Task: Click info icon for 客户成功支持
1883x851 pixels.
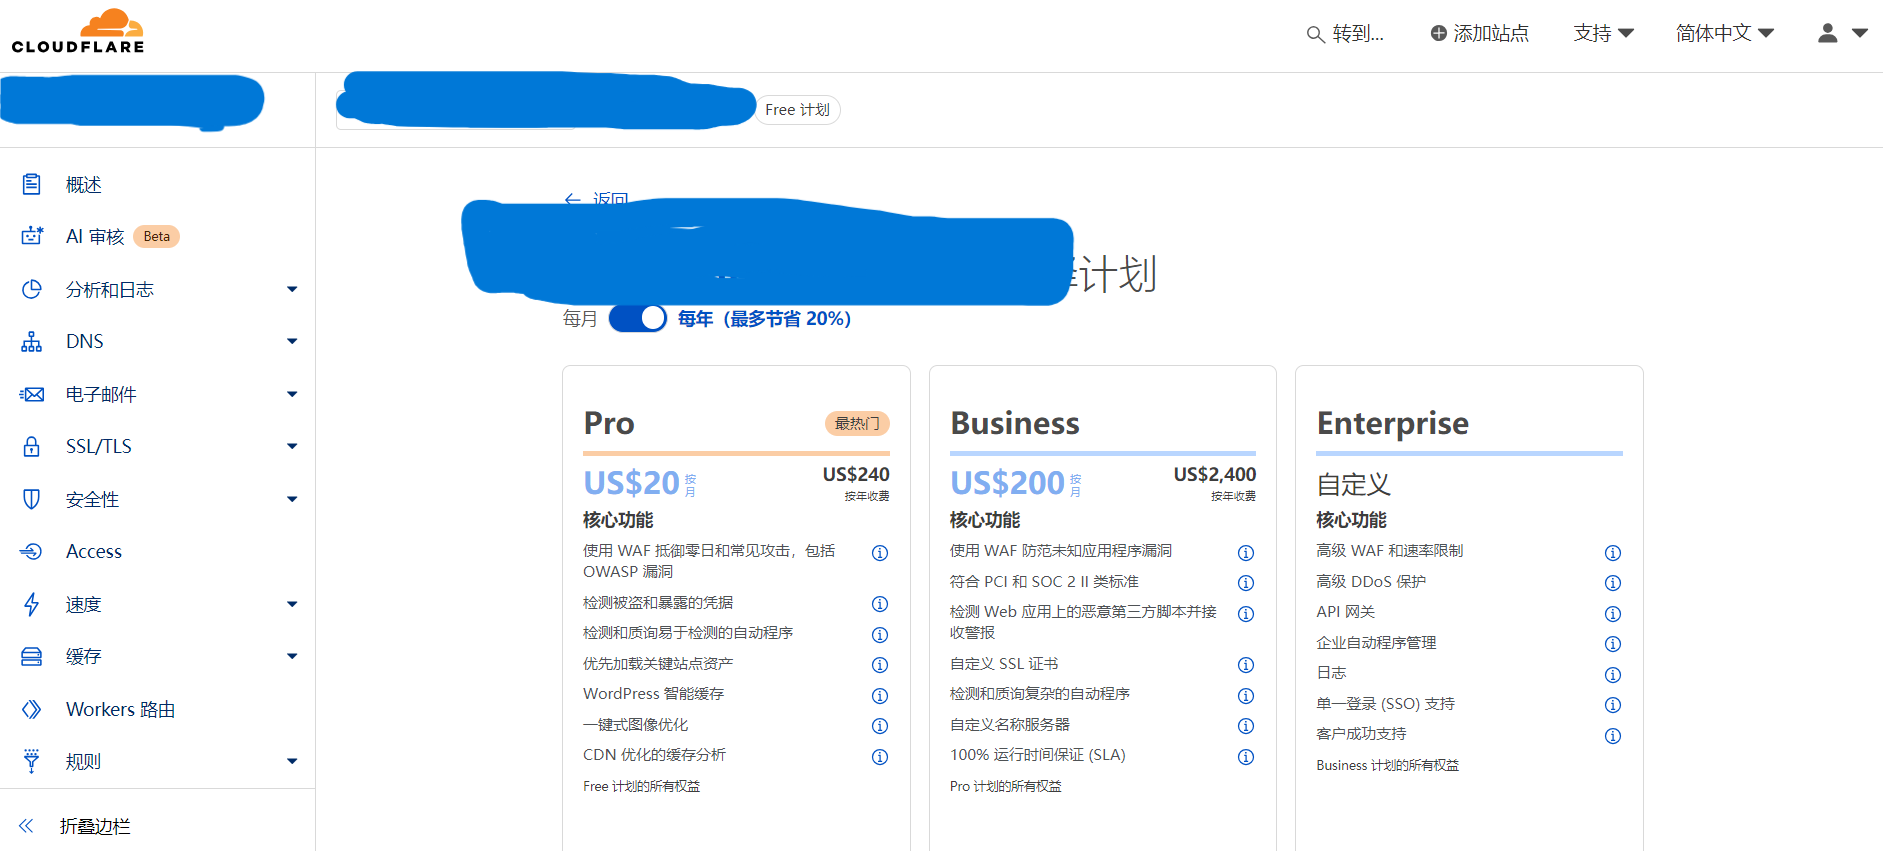Action: [x=1613, y=736]
